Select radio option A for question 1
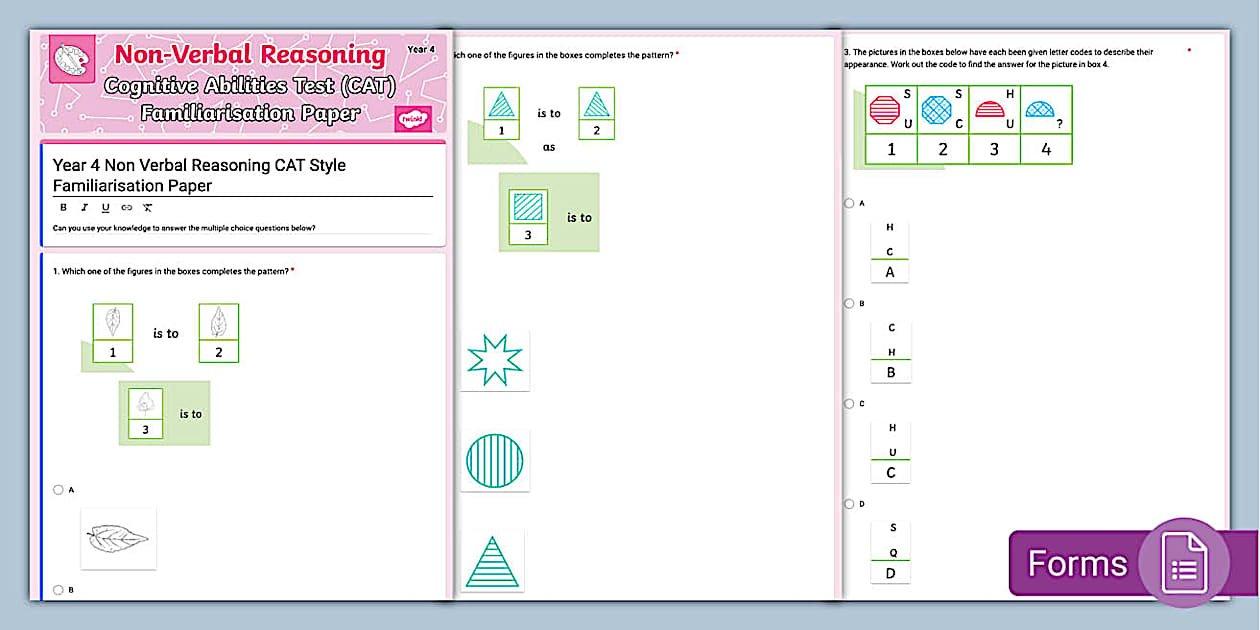The height and width of the screenshot is (630, 1260). click(x=59, y=490)
